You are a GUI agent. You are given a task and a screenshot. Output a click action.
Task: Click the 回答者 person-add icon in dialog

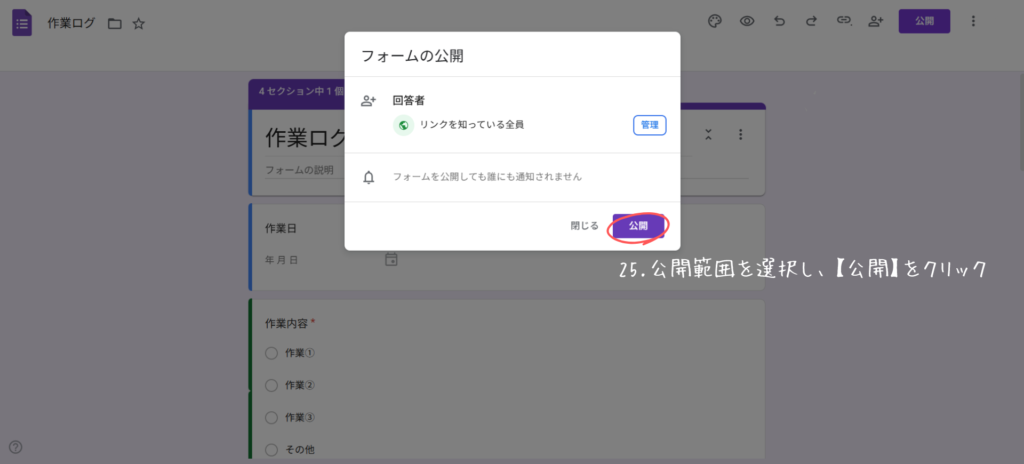(x=369, y=101)
